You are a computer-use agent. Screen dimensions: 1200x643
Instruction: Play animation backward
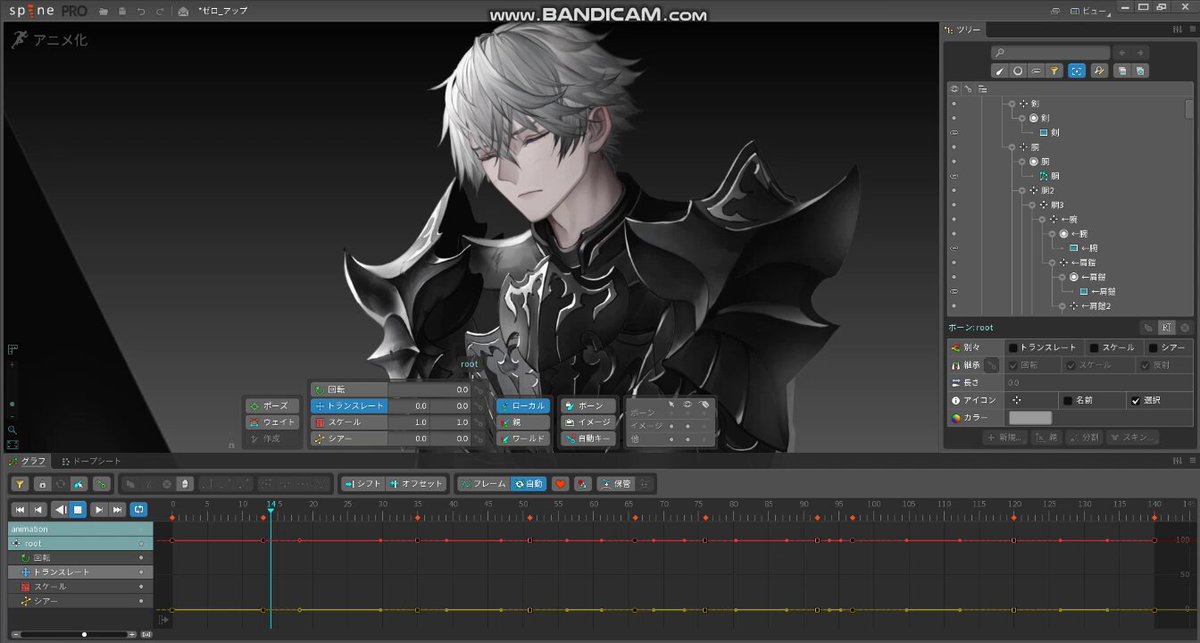pos(59,509)
